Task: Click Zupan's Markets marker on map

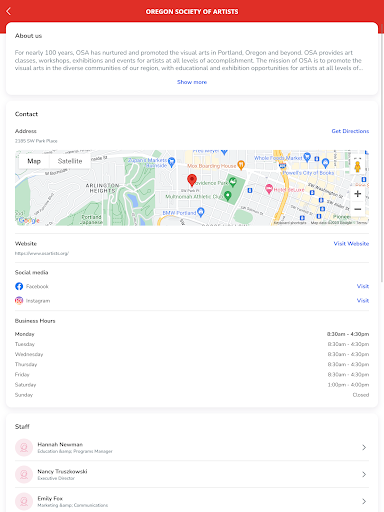Action: (x=171, y=162)
